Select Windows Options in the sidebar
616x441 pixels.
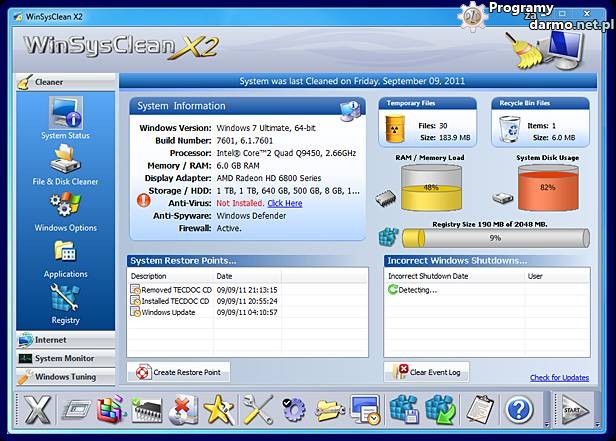click(65, 211)
